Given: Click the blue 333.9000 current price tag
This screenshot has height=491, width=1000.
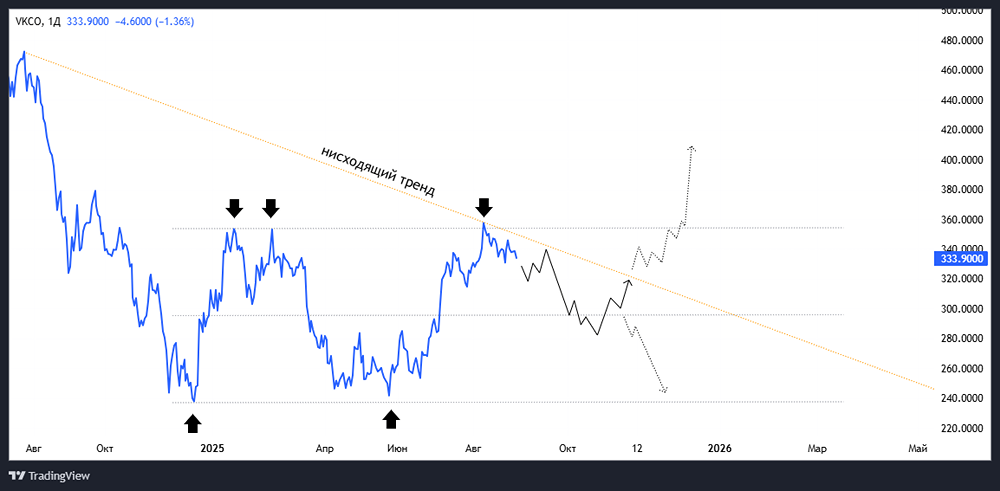Looking at the screenshot, I should tap(961, 259).
